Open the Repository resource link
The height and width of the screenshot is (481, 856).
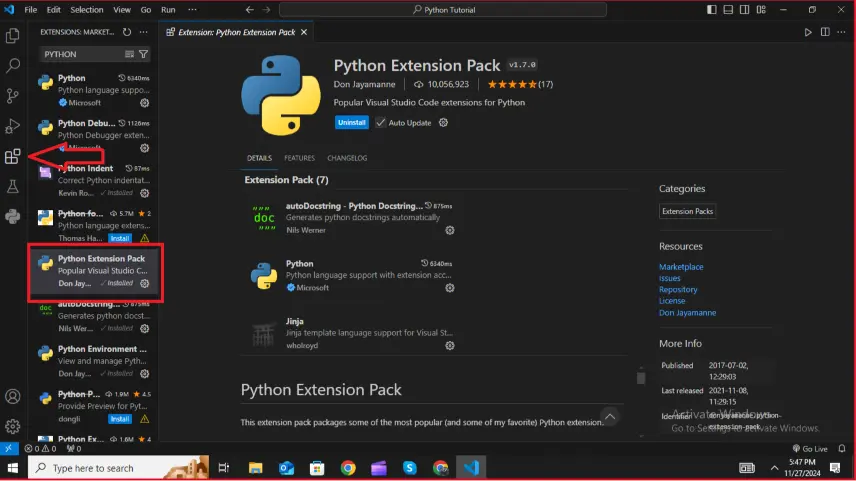[678, 289]
